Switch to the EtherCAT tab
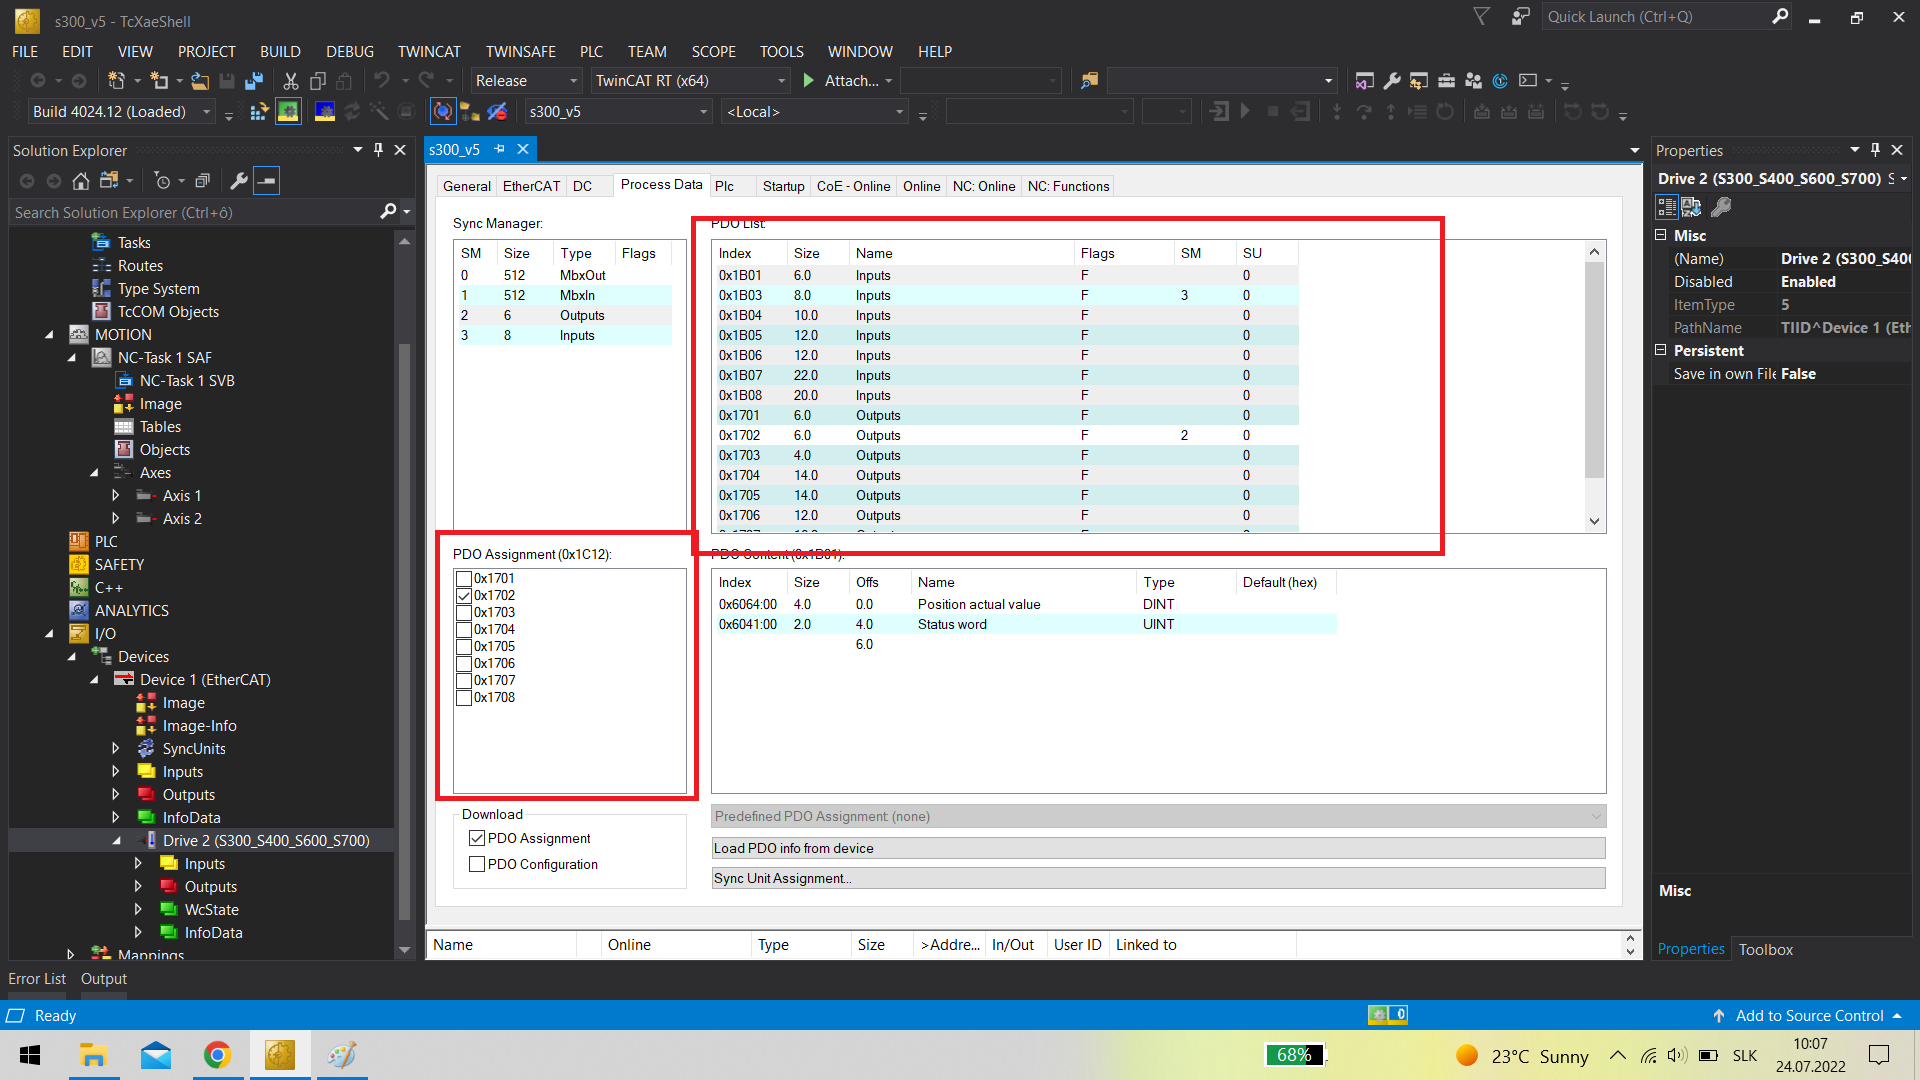 [x=531, y=187]
